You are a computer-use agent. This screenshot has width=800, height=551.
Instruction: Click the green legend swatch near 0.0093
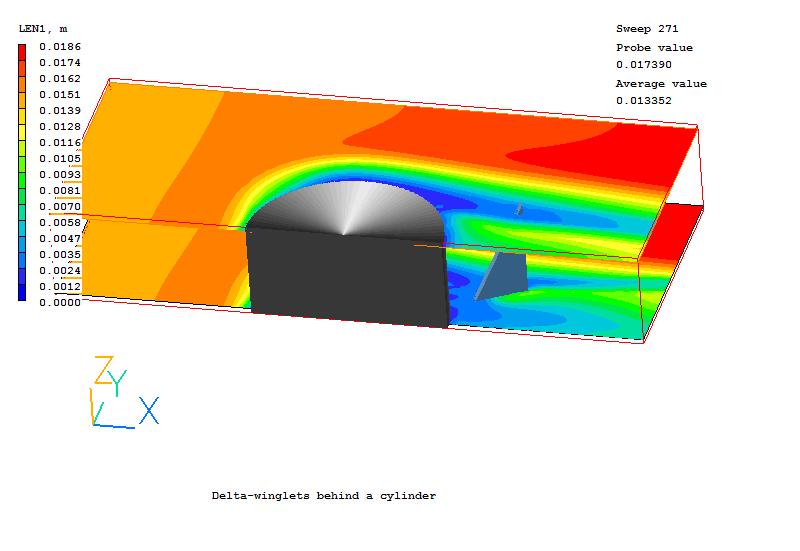pyautogui.click(x=23, y=172)
